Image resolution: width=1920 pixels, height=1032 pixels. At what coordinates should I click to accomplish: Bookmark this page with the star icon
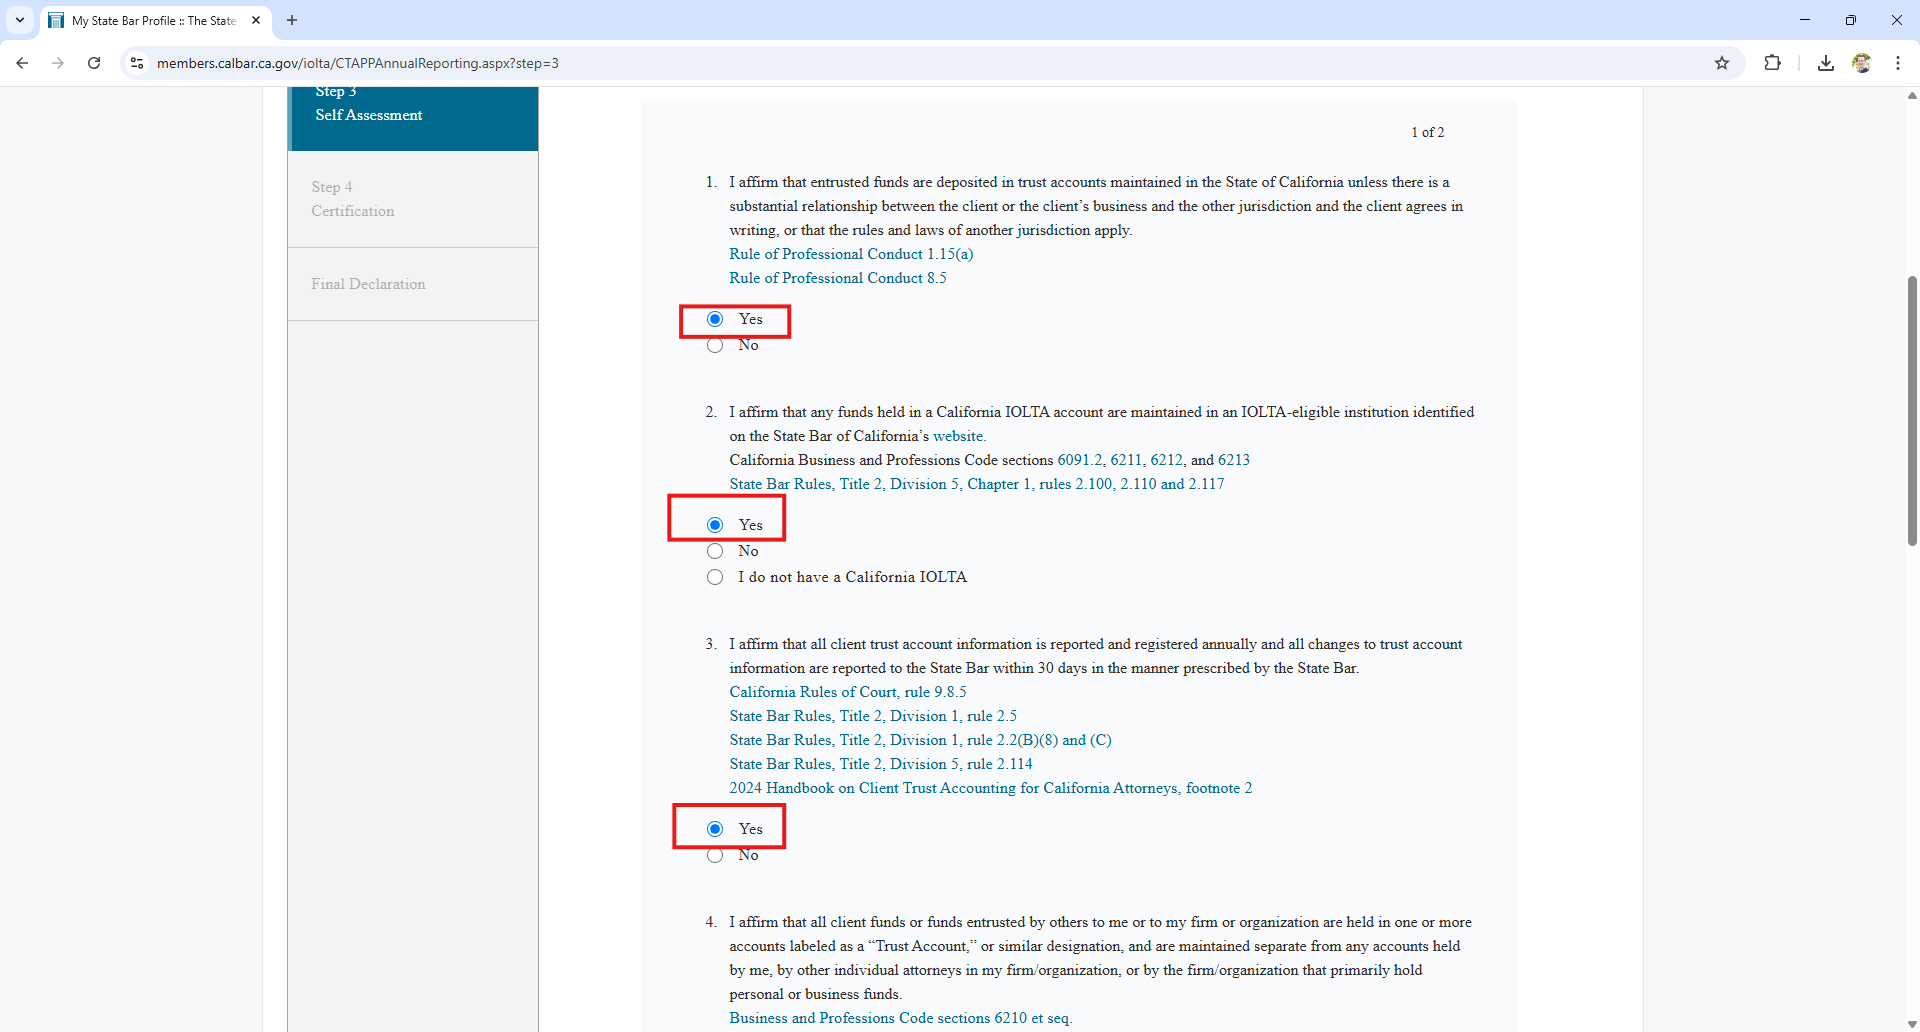(x=1722, y=63)
